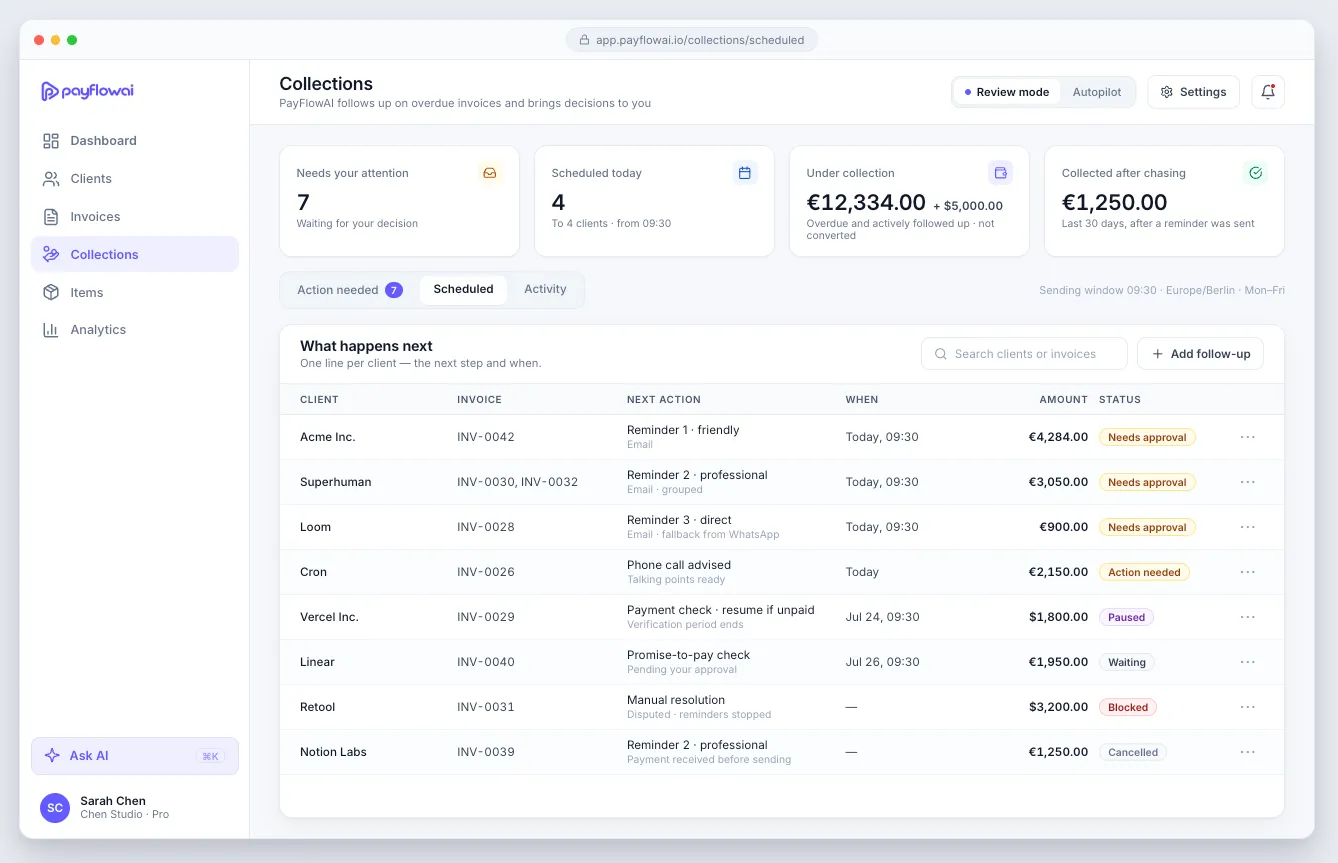This screenshot has height=863, width=1338.
Task: Open the three-dot menu for Loom
Action: click(1247, 527)
